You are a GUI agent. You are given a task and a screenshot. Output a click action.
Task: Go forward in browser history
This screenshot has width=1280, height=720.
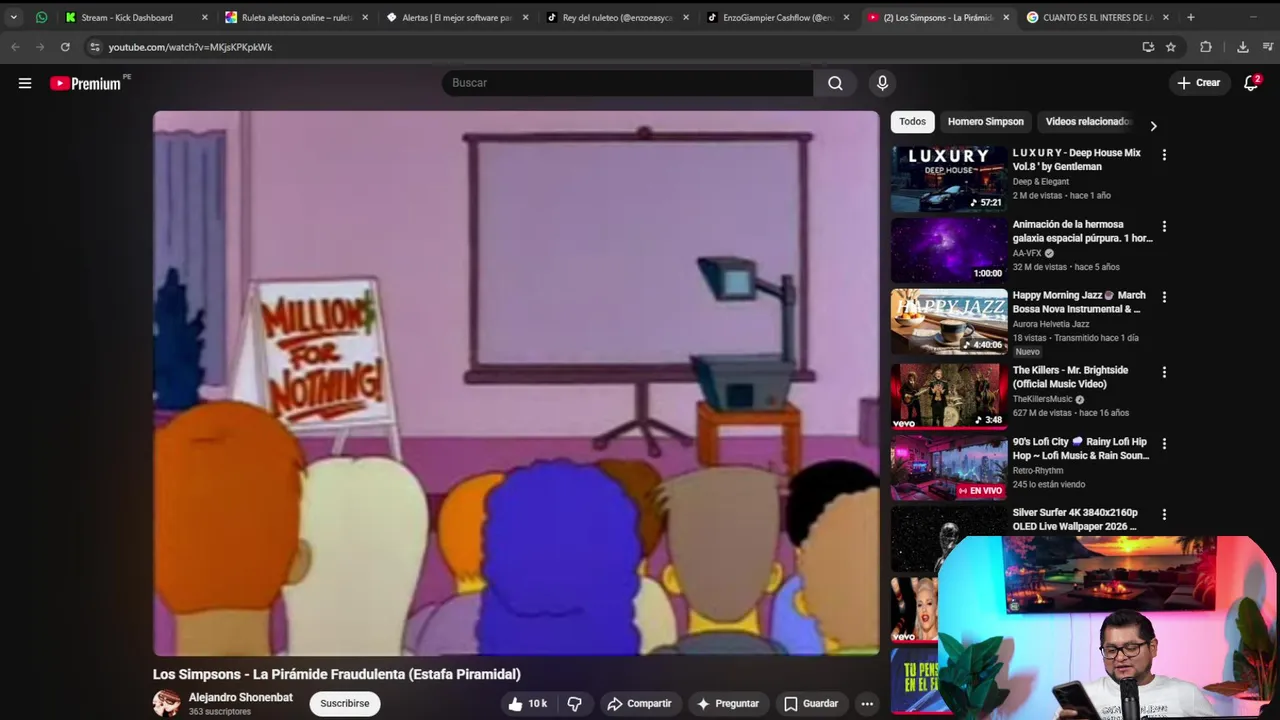[x=40, y=47]
